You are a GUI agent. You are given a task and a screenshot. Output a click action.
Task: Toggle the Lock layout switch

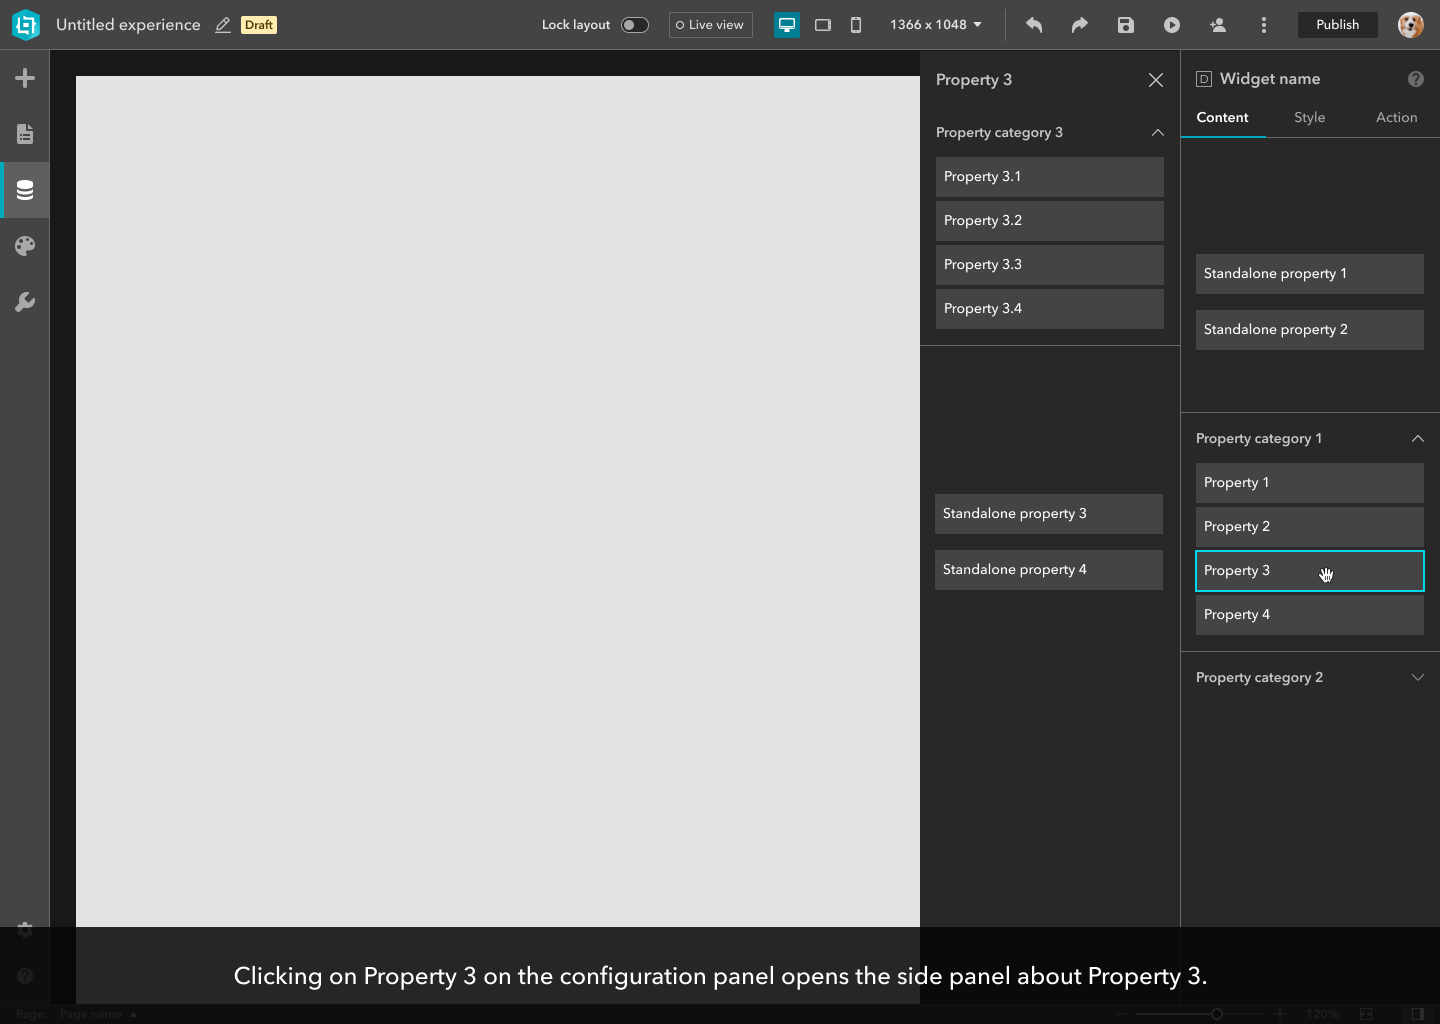635,24
